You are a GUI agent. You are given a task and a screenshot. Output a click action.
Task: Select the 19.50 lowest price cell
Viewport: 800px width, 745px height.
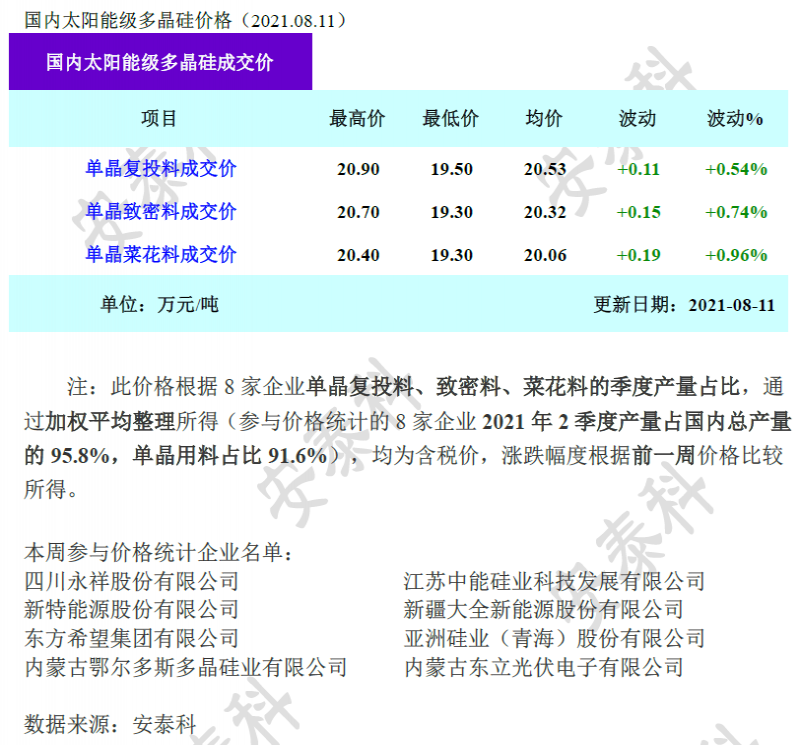(451, 169)
